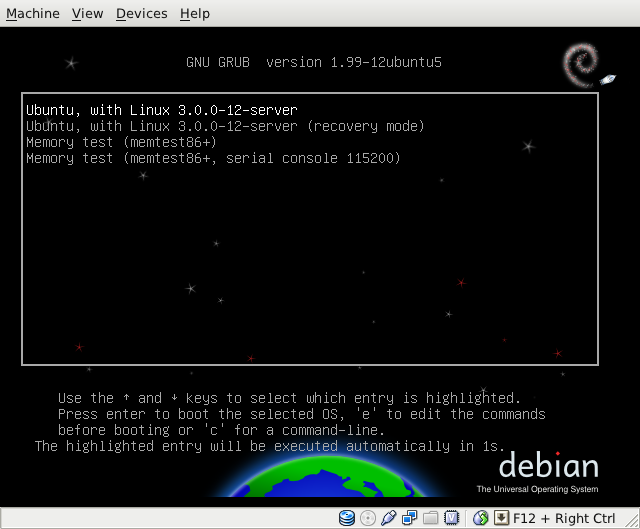Select memtest86+ serial console 115200 entry

pos(213,158)
